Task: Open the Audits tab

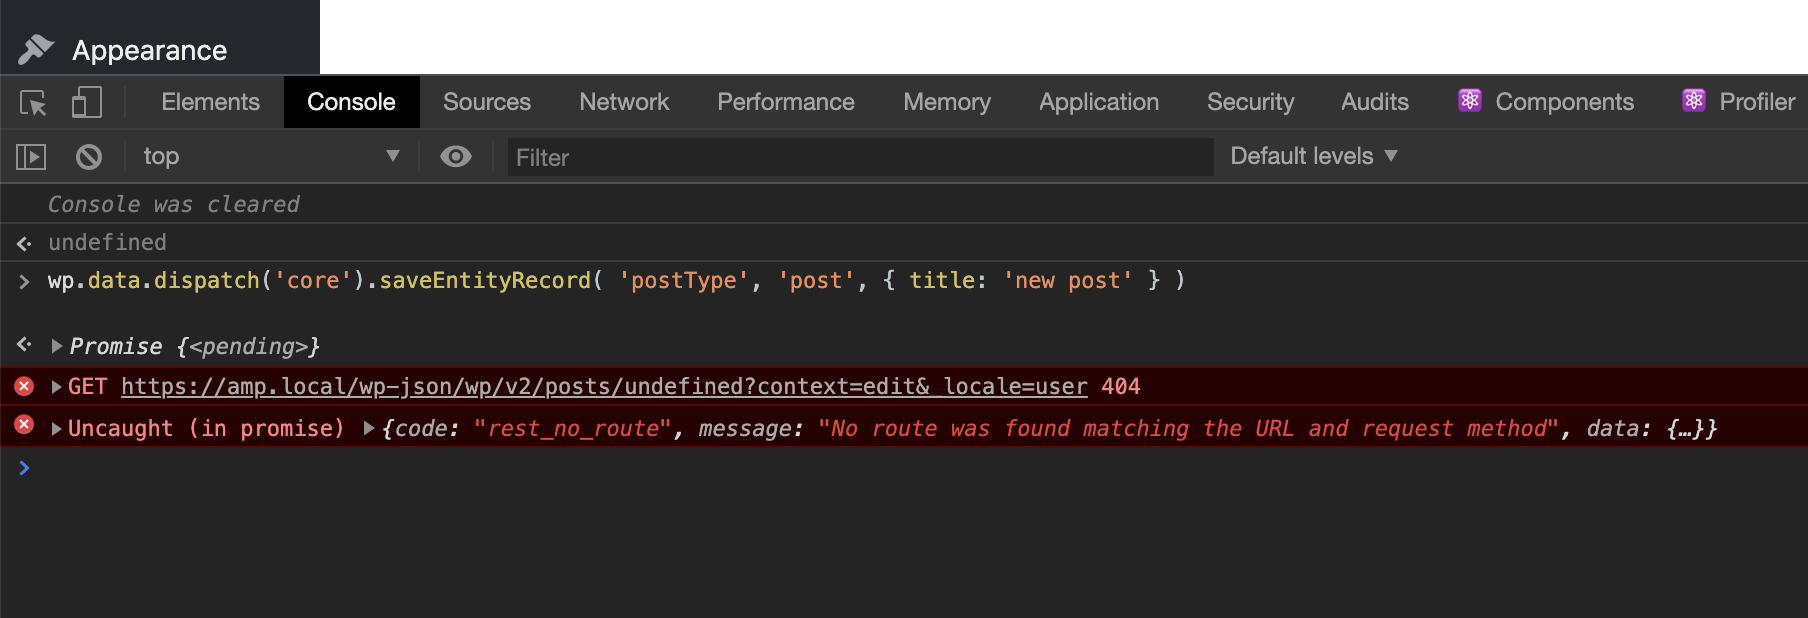Action: (1375, 102)
